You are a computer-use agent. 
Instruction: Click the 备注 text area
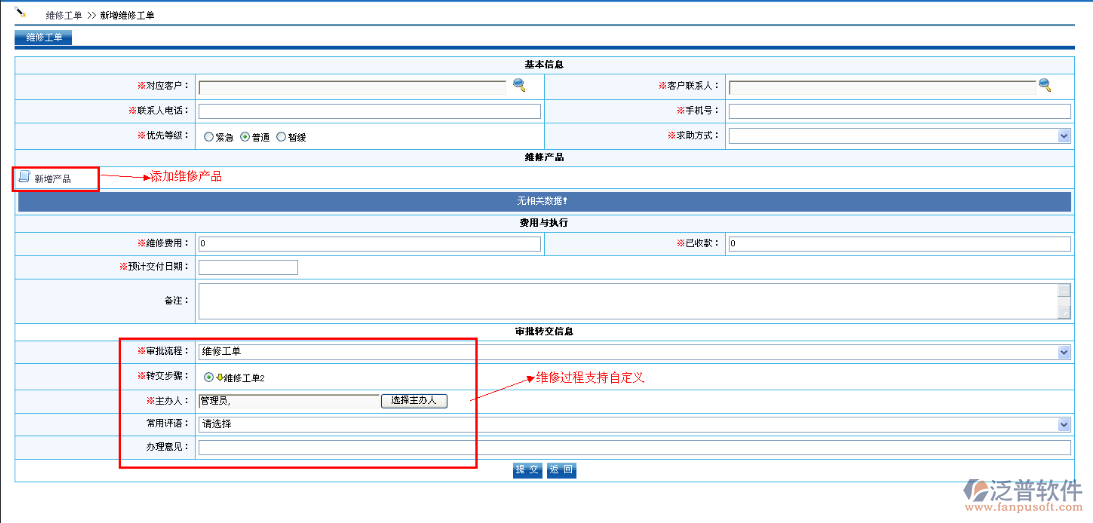pos(628,301)
